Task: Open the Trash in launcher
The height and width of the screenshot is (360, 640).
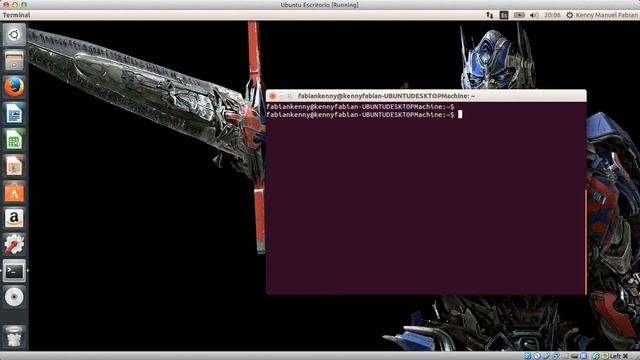Action: [14, 337]
